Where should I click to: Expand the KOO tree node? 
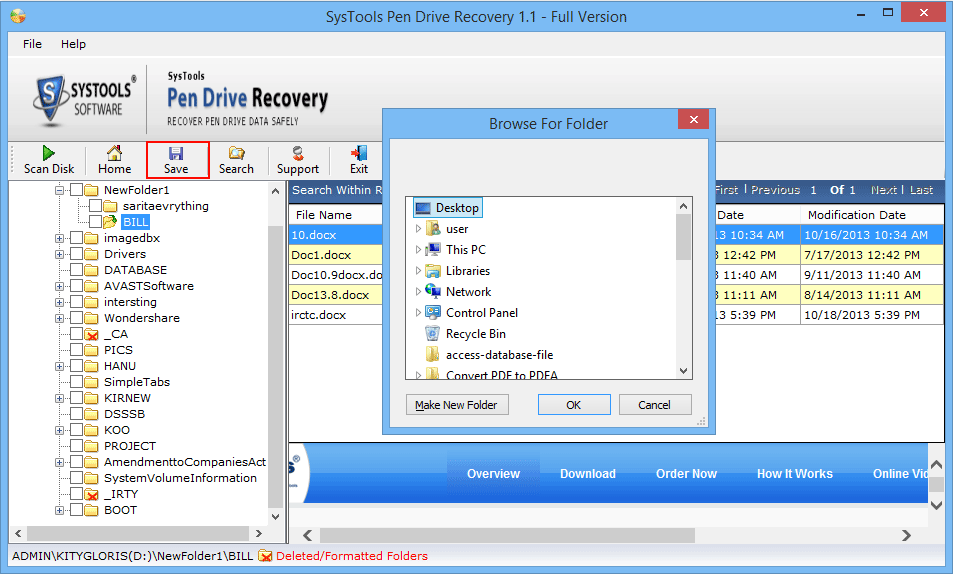click(60, 430)
